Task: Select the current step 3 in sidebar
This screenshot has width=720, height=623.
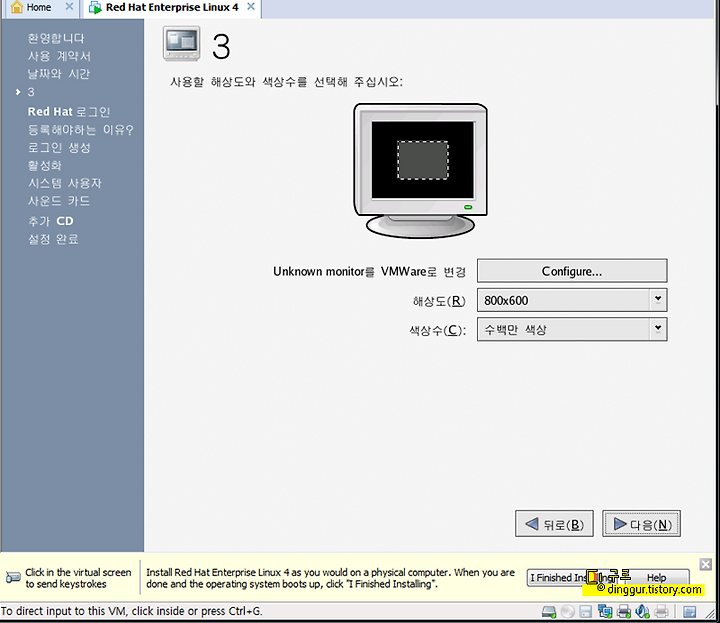Action: [31, 92]
